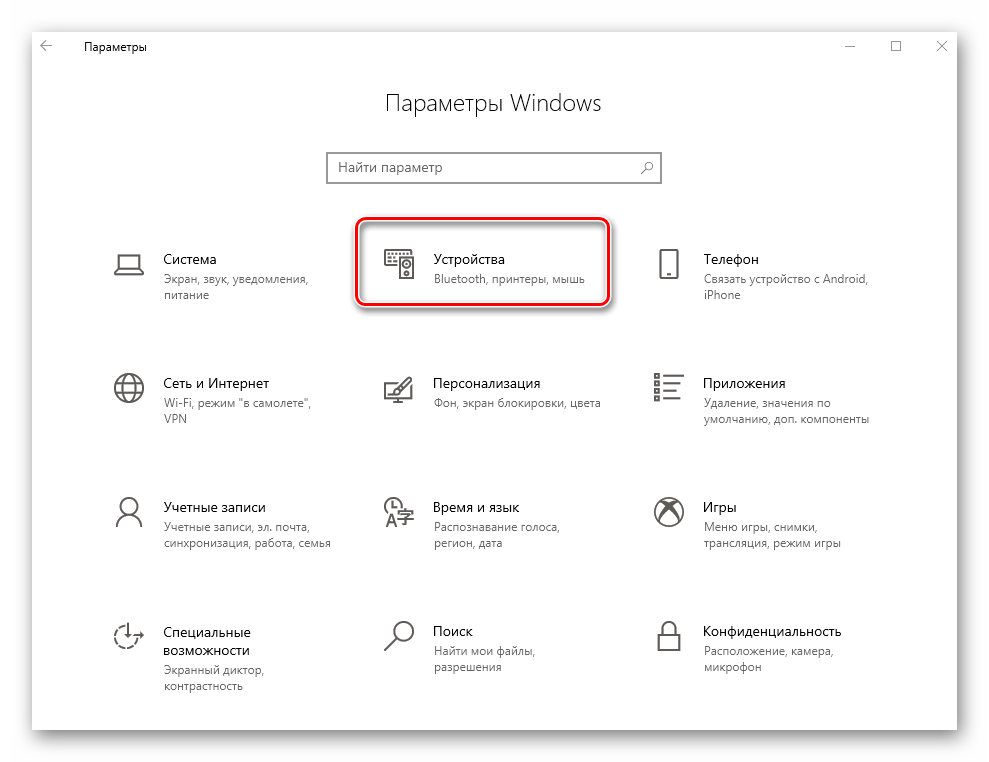Maximize the Параметры window
The image size is (989, 762).
point(896,46)
